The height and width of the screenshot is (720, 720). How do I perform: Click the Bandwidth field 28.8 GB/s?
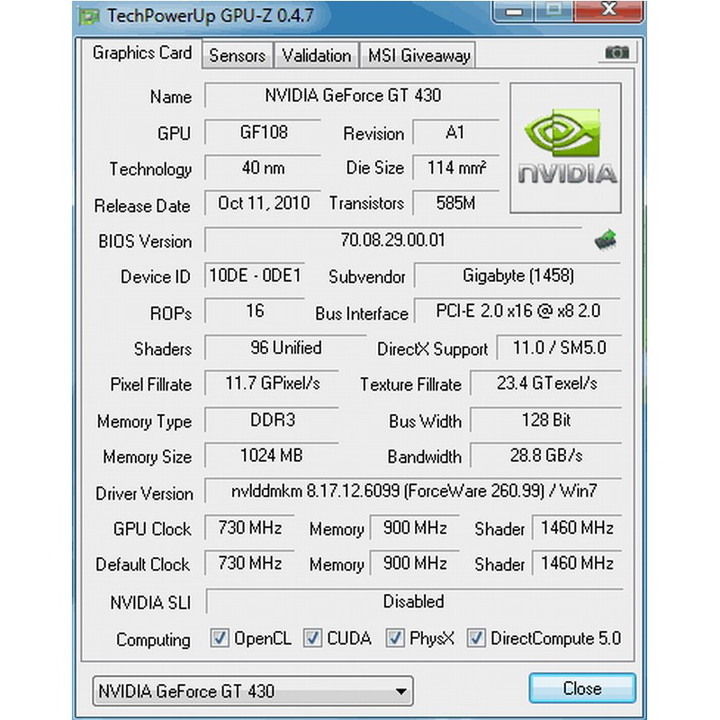pyautogui.click(x=546, y=456)
